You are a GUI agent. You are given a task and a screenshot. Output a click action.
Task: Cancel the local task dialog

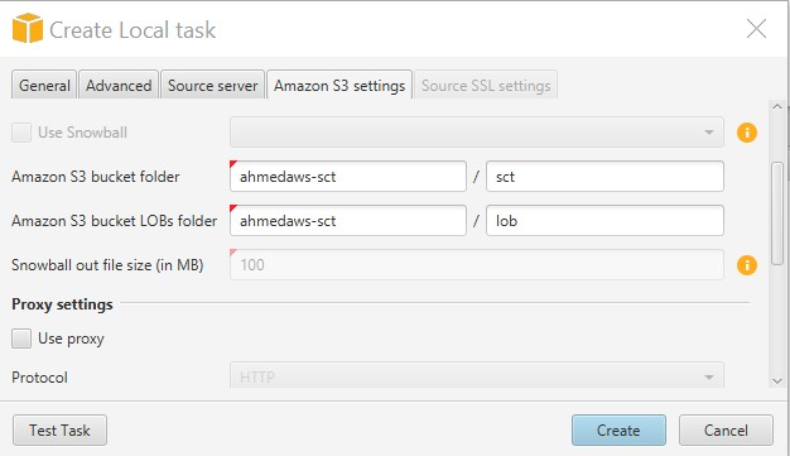coord(726,430)
